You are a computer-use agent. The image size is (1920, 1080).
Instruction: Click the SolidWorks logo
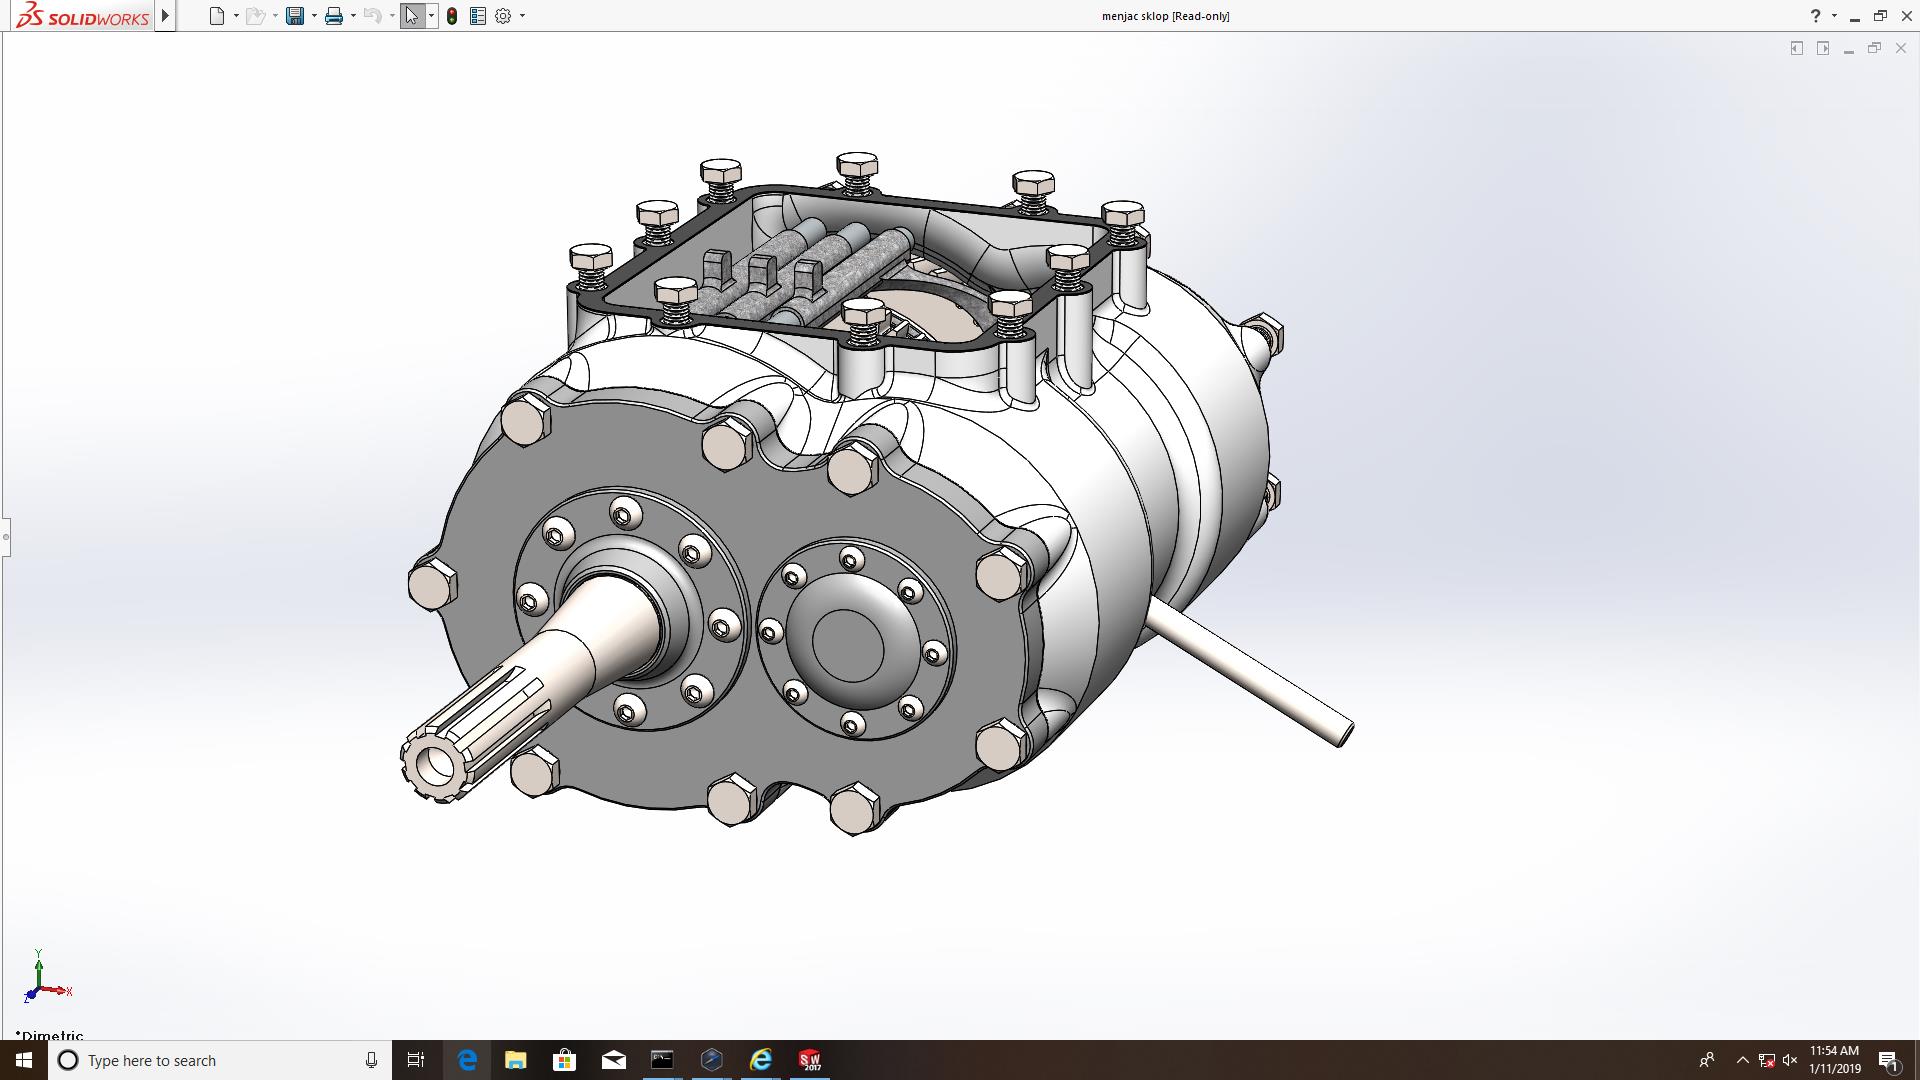click(83, 16)
